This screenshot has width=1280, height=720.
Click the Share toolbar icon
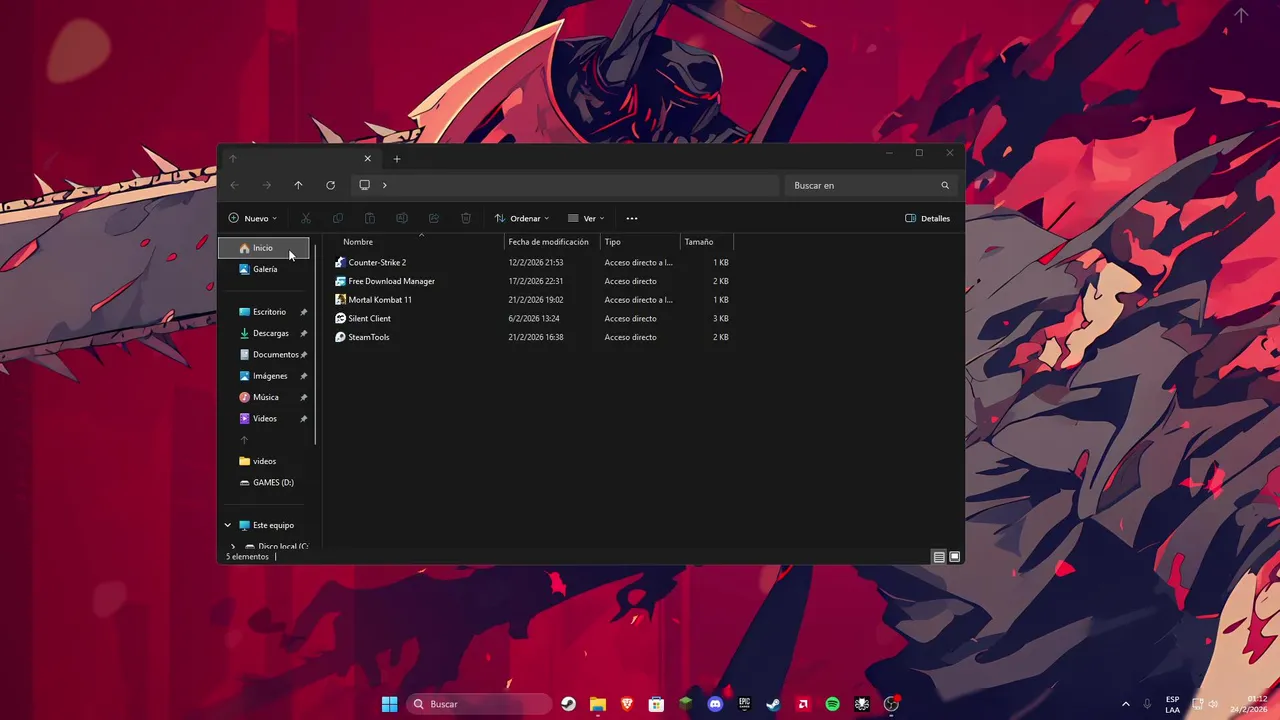[x=434, y=218]
